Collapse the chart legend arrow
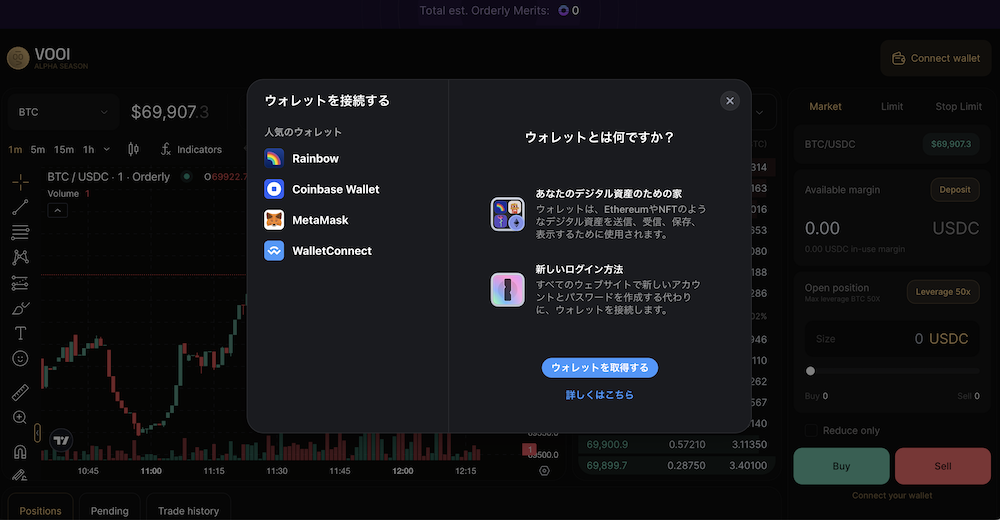 coord(57,210)
